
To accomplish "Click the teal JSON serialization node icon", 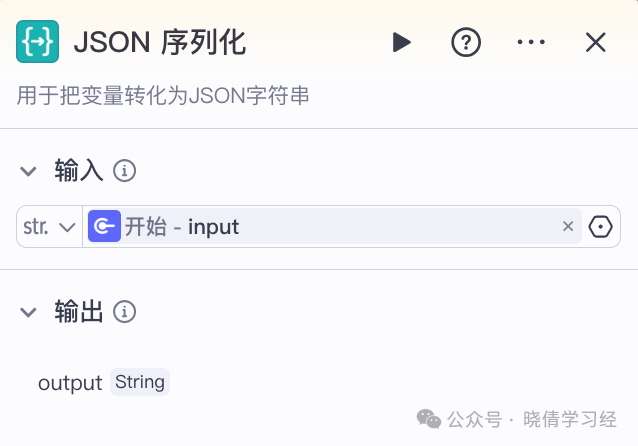I will tap(37, 42).
